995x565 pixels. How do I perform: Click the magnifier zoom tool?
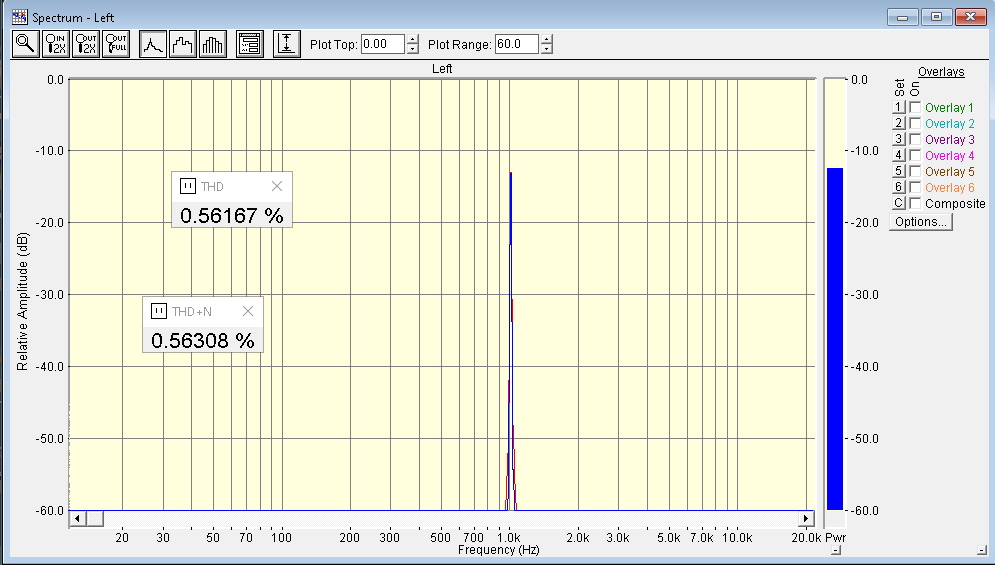pyautogui.click(x=25, y=44)
